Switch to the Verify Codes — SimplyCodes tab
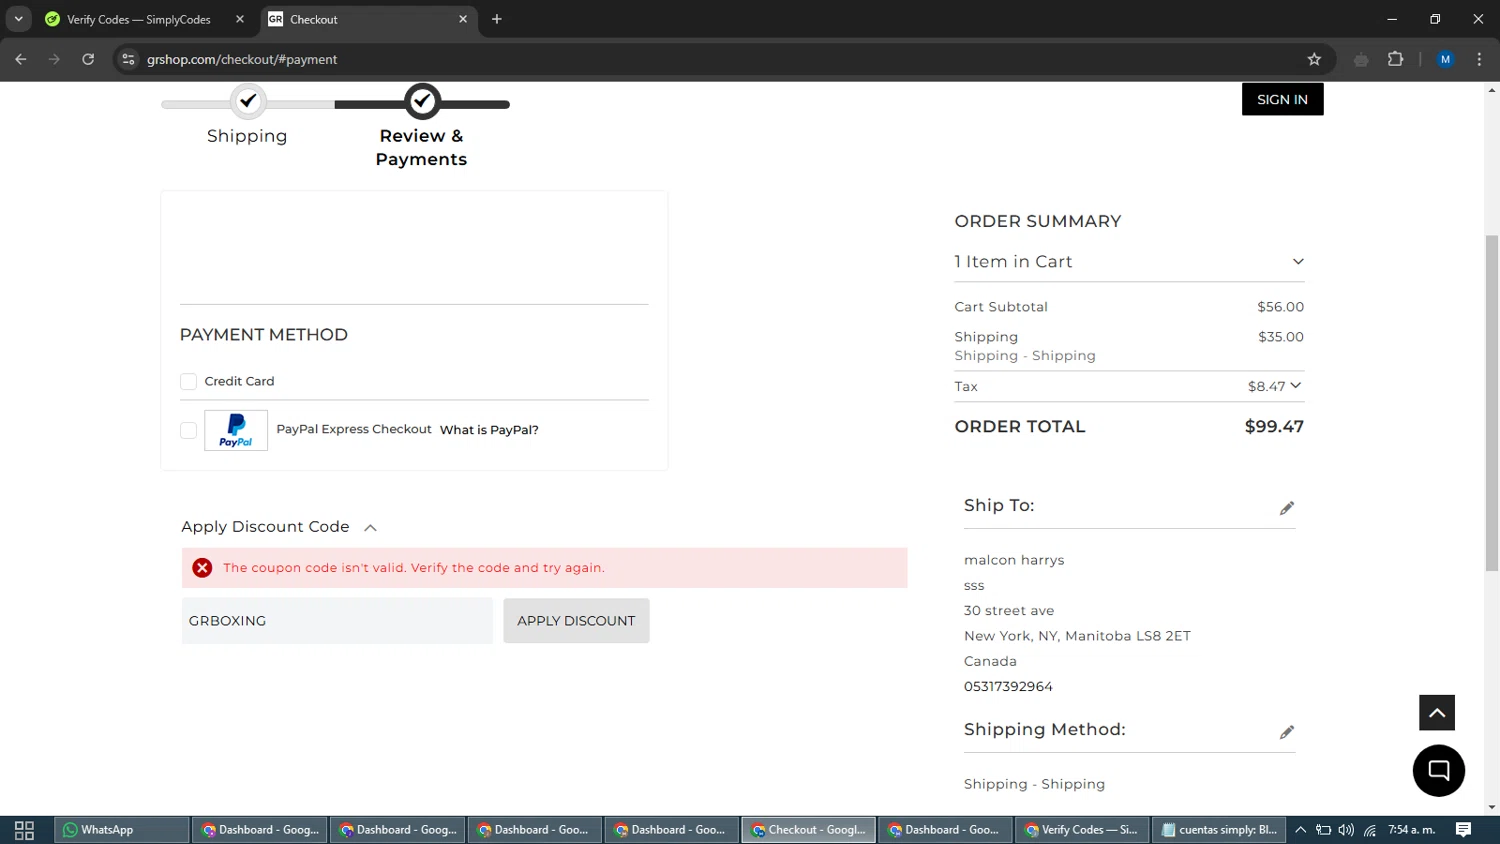The height and width of the screenshot is (844, 1500). pos(140,19)
